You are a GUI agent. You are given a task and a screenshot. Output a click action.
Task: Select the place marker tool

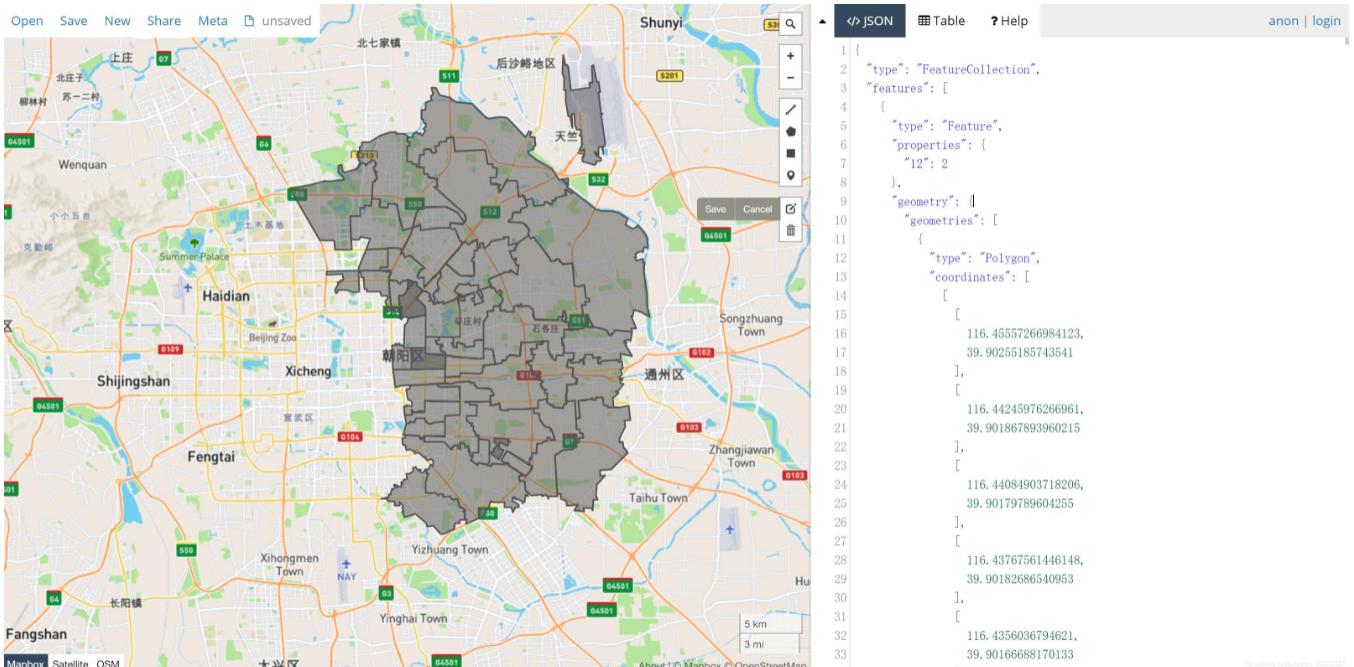(790, 174)
